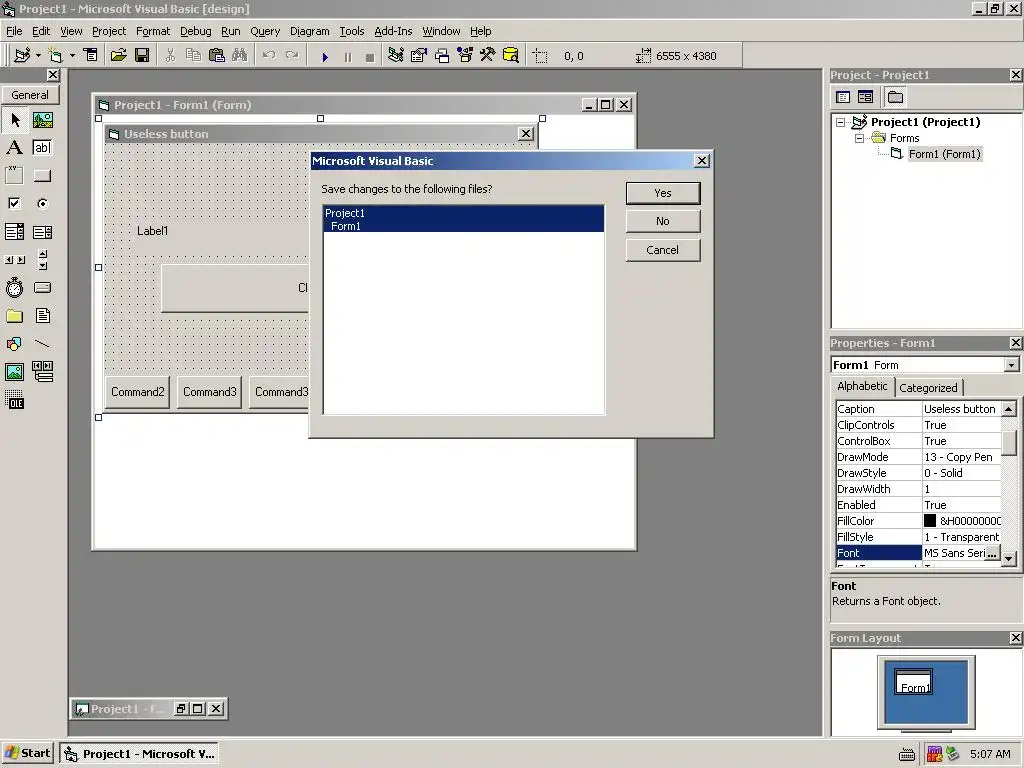Click the Find binoculars icon

[x=240, y=56]
